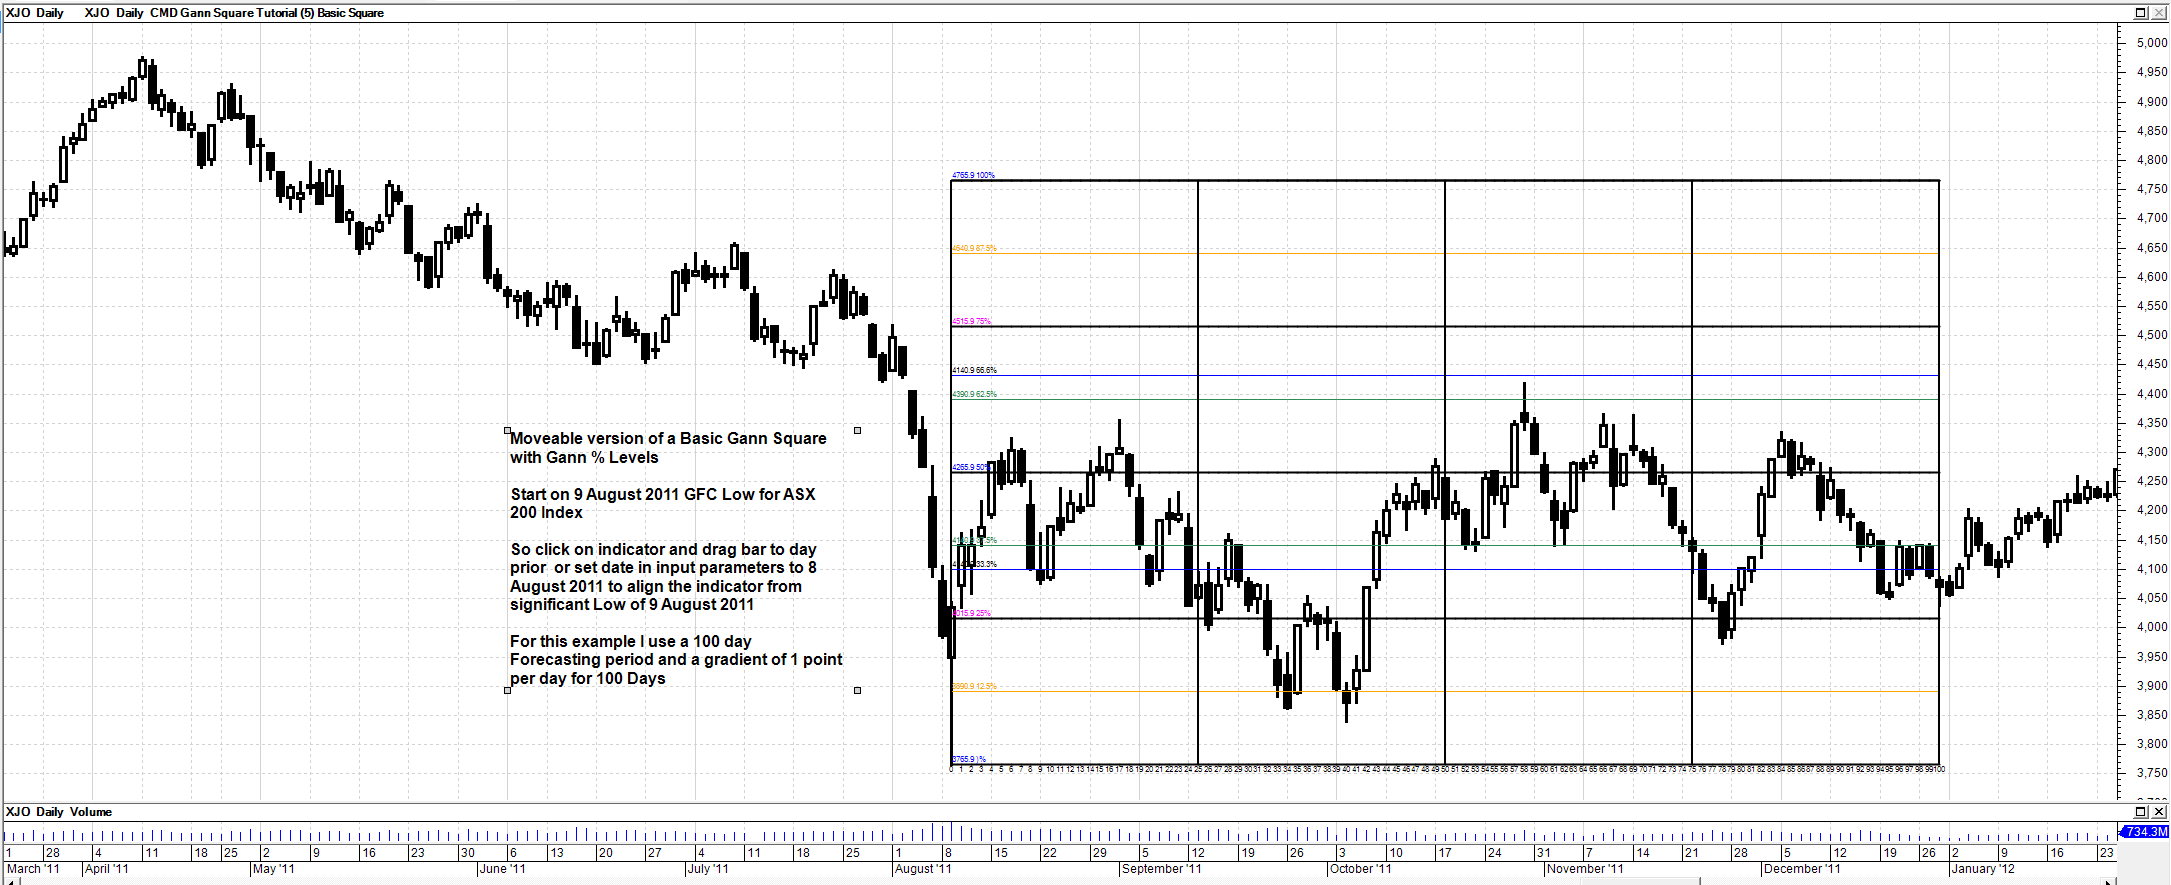Click January '12 on the date axis
The image size is (2171, 885).
point(1982,869)
